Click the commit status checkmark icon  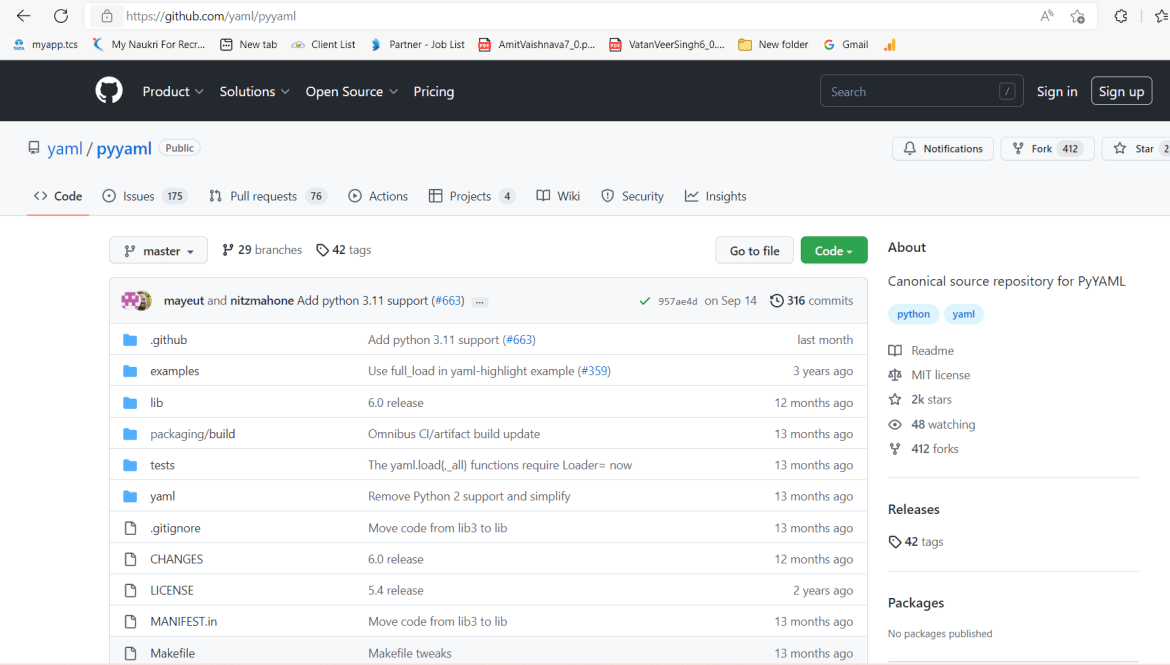pyautogui.click(x=645, y=301)
